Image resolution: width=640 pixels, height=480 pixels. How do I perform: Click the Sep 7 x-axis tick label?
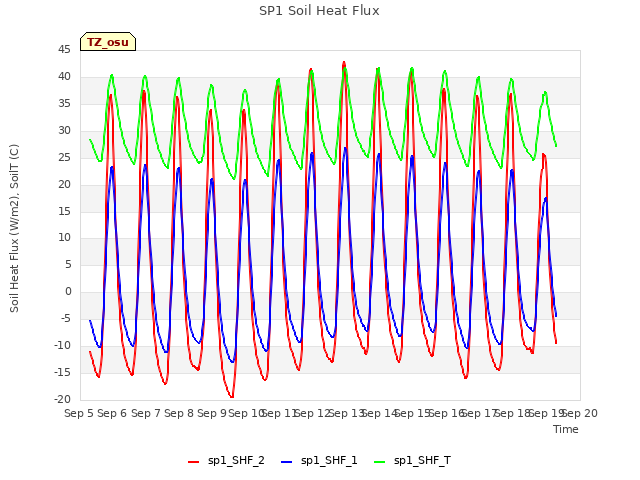tap(146, 413)
